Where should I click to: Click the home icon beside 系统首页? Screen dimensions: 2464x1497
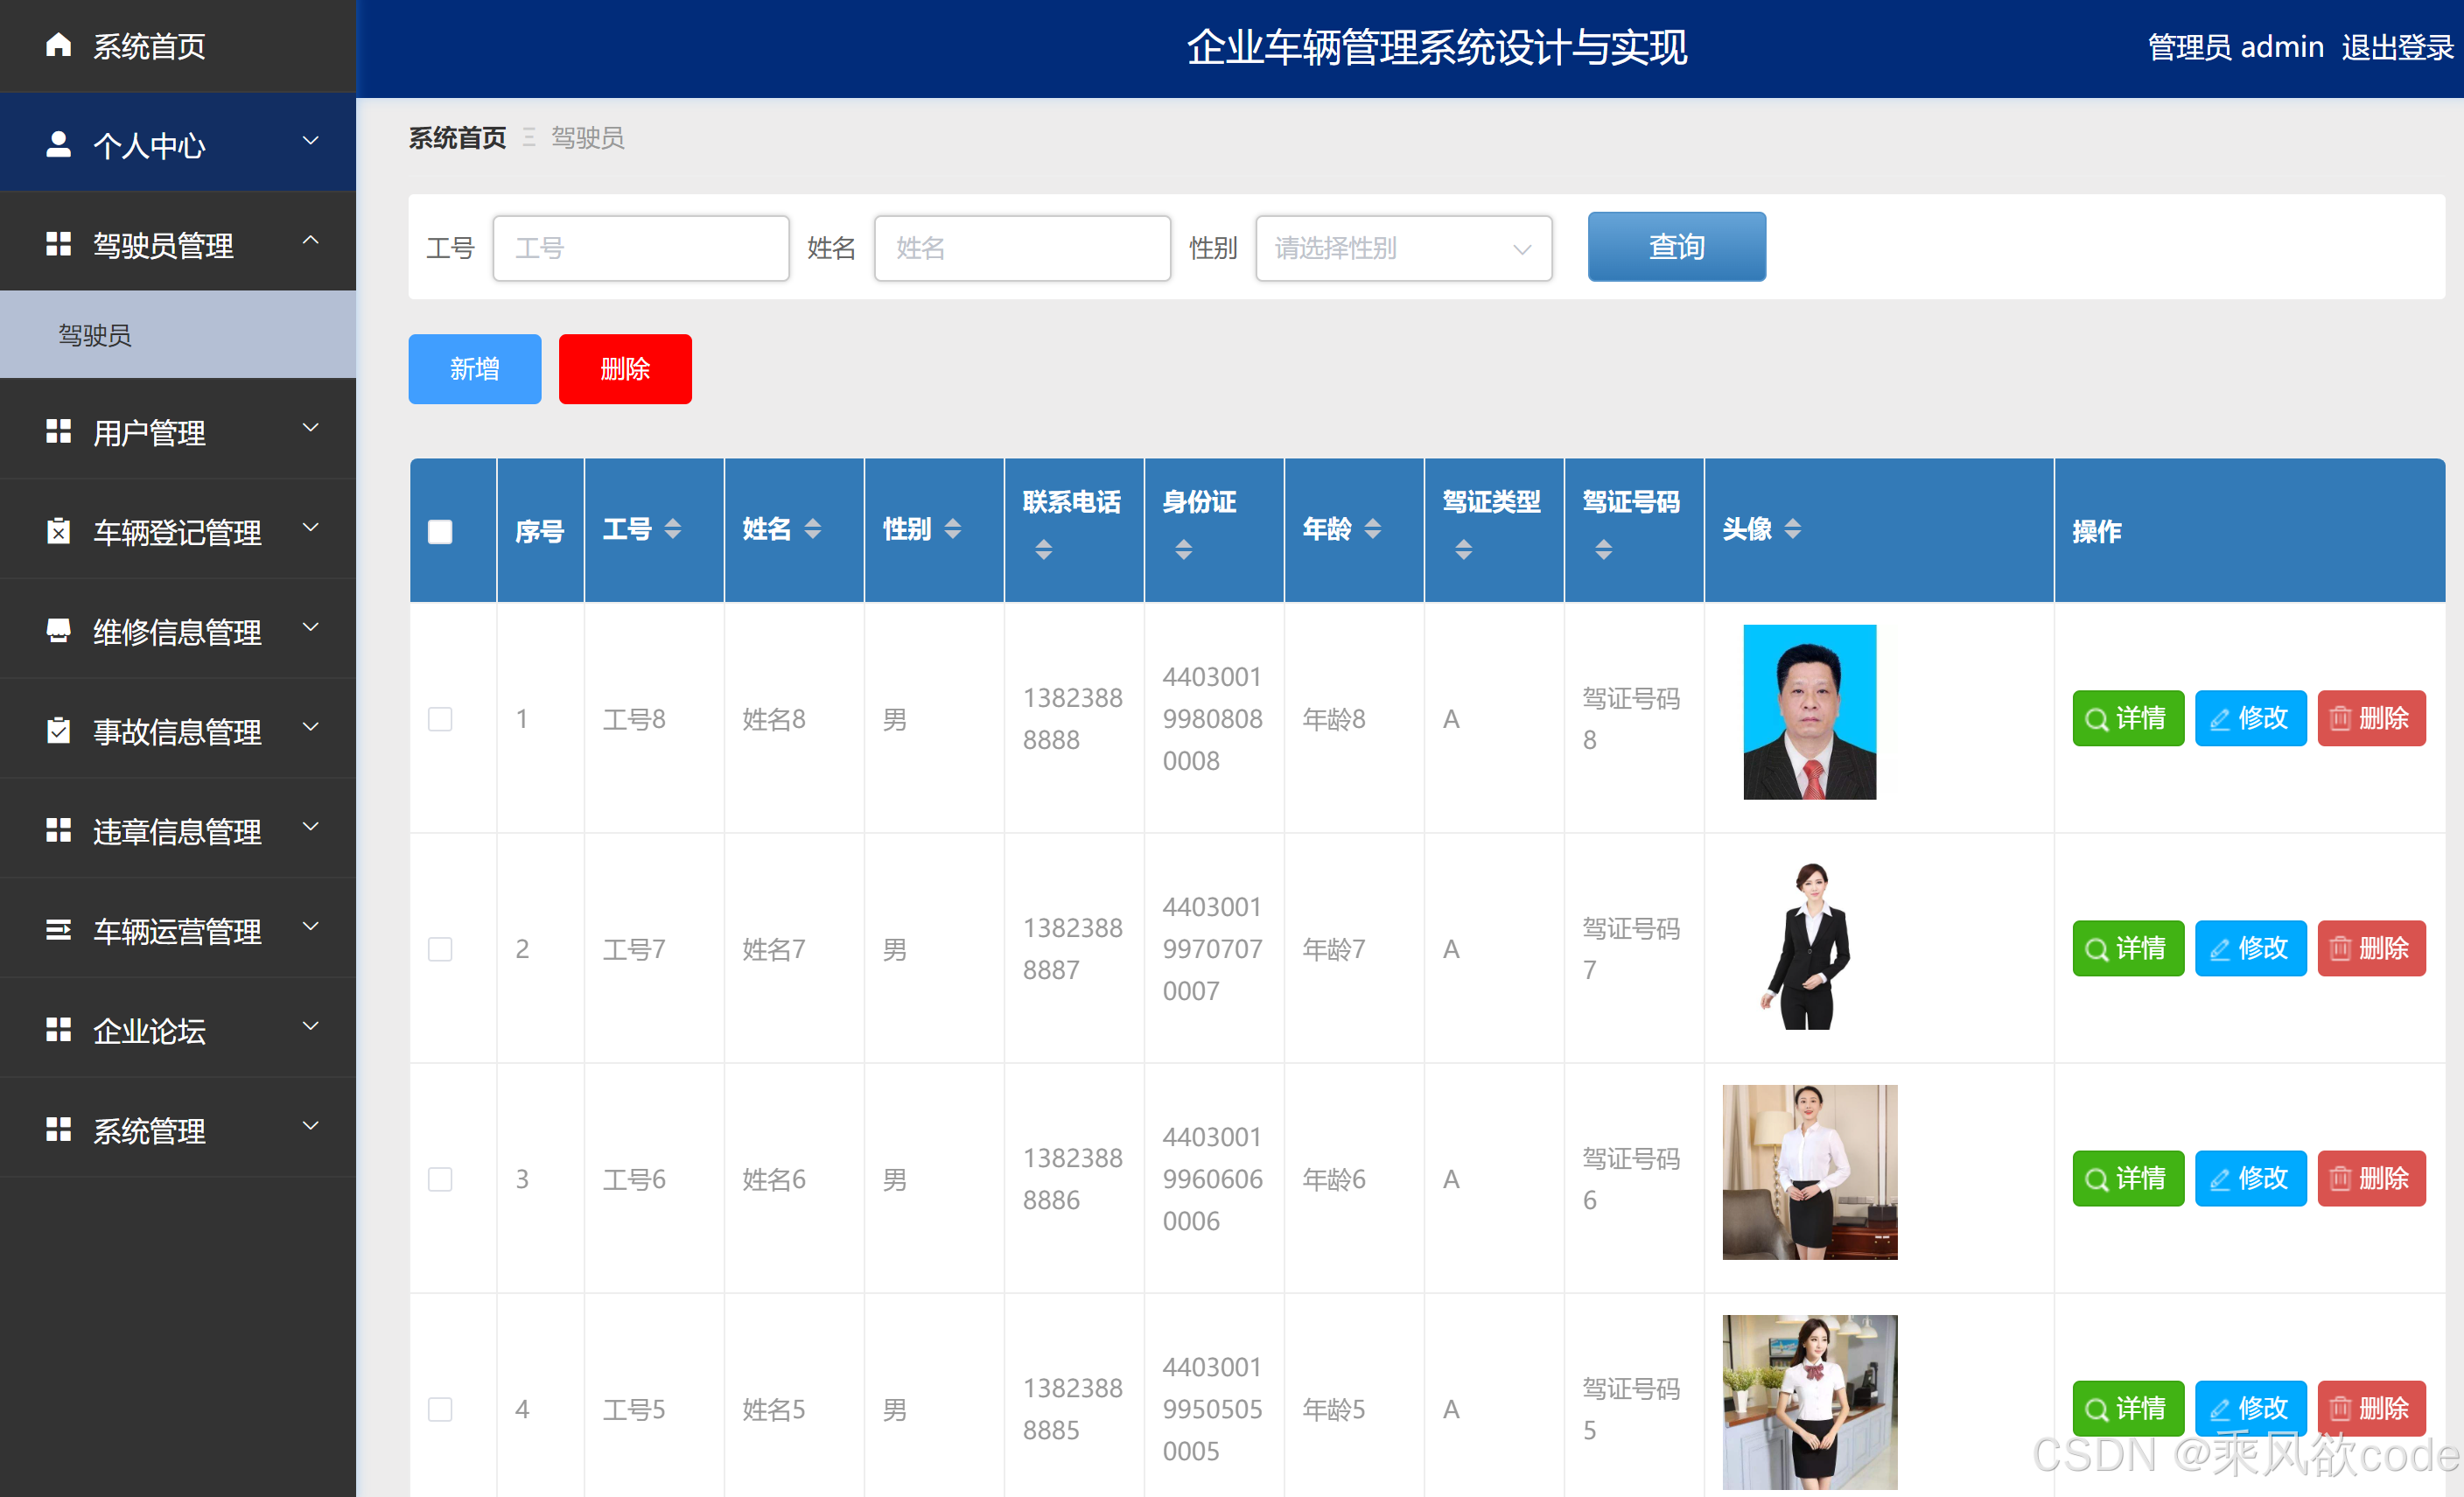coord(58,45)
